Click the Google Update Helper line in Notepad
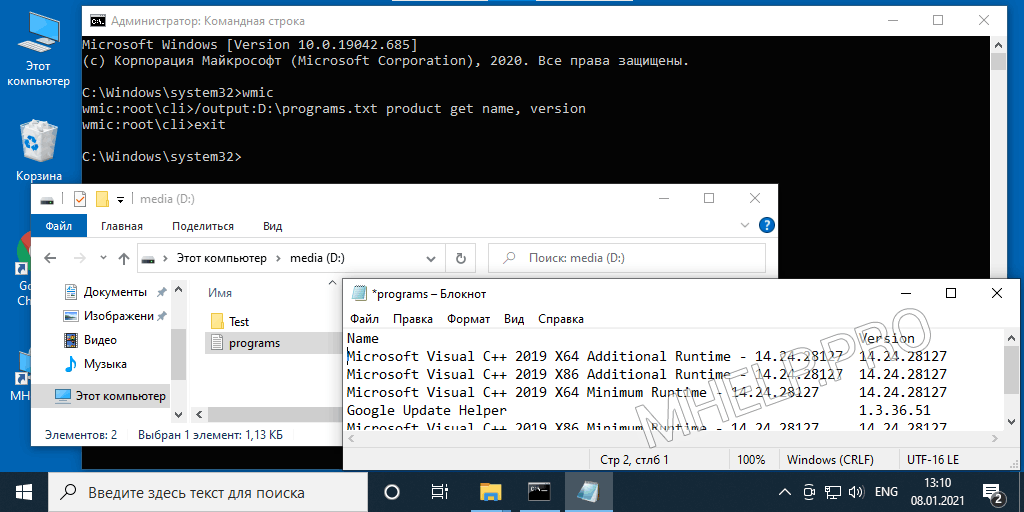The width and height of the screenshot is (1024, 512). [x=426, y=410]
